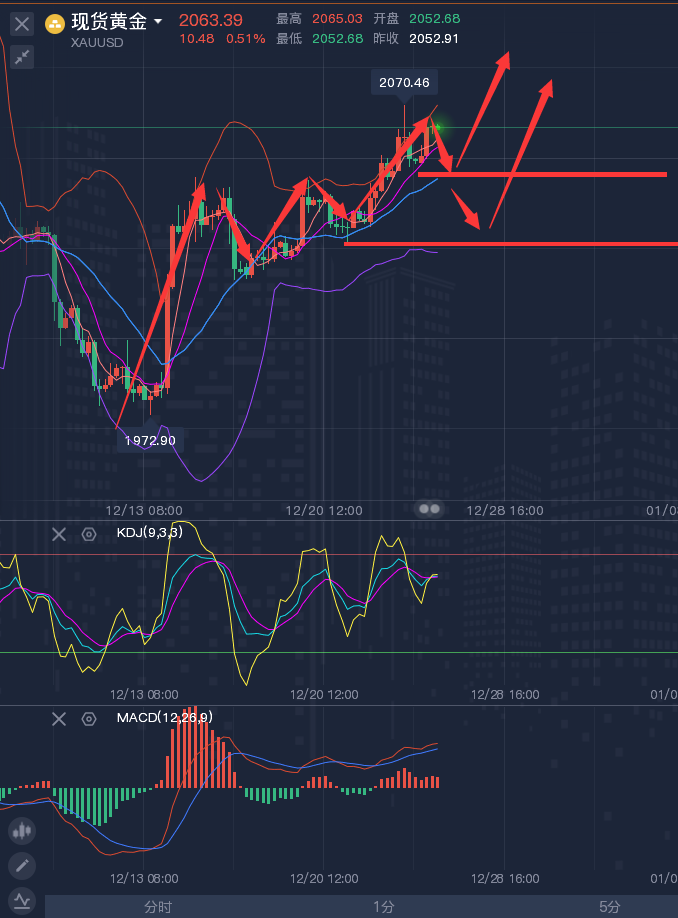Switch to the 分时 timeframe tab
This screenshot has height=918, width=678.
coord(158,906)
